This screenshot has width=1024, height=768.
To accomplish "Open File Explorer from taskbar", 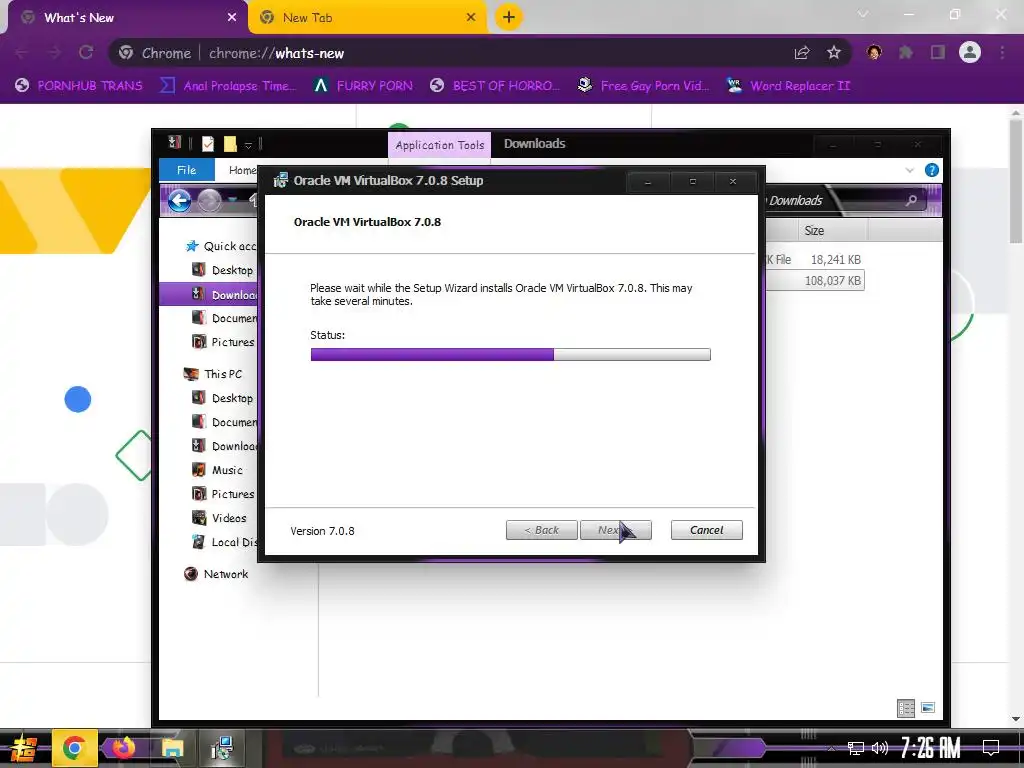I will 172,748.
